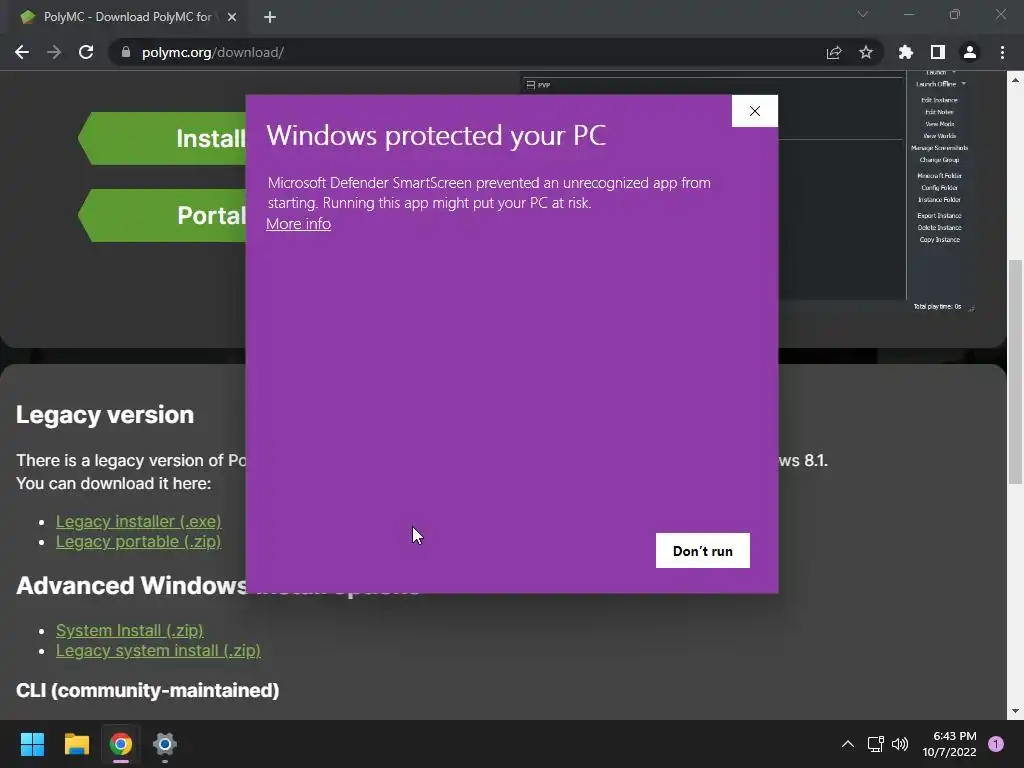Open the More info link in SmartScreen dialog
The image size is (1024, 768).
(298, 223)
